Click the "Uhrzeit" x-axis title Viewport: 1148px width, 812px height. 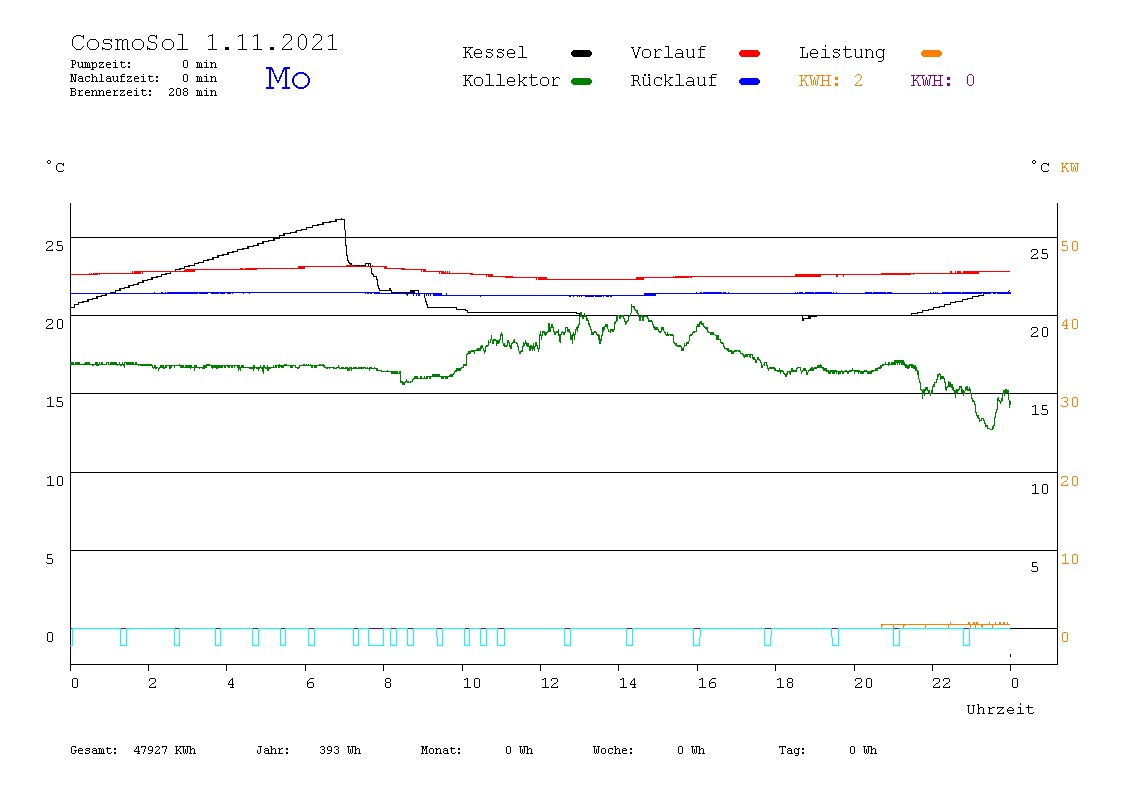pos(1000,709)
